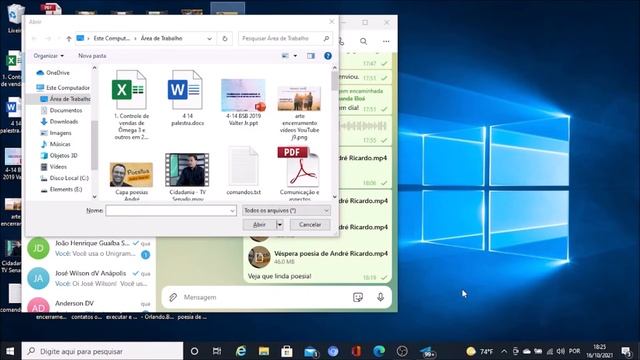Click the 'Pesquisar Área de Trabalho' search box
640x360 pixels.
click(x=285, y=38)
